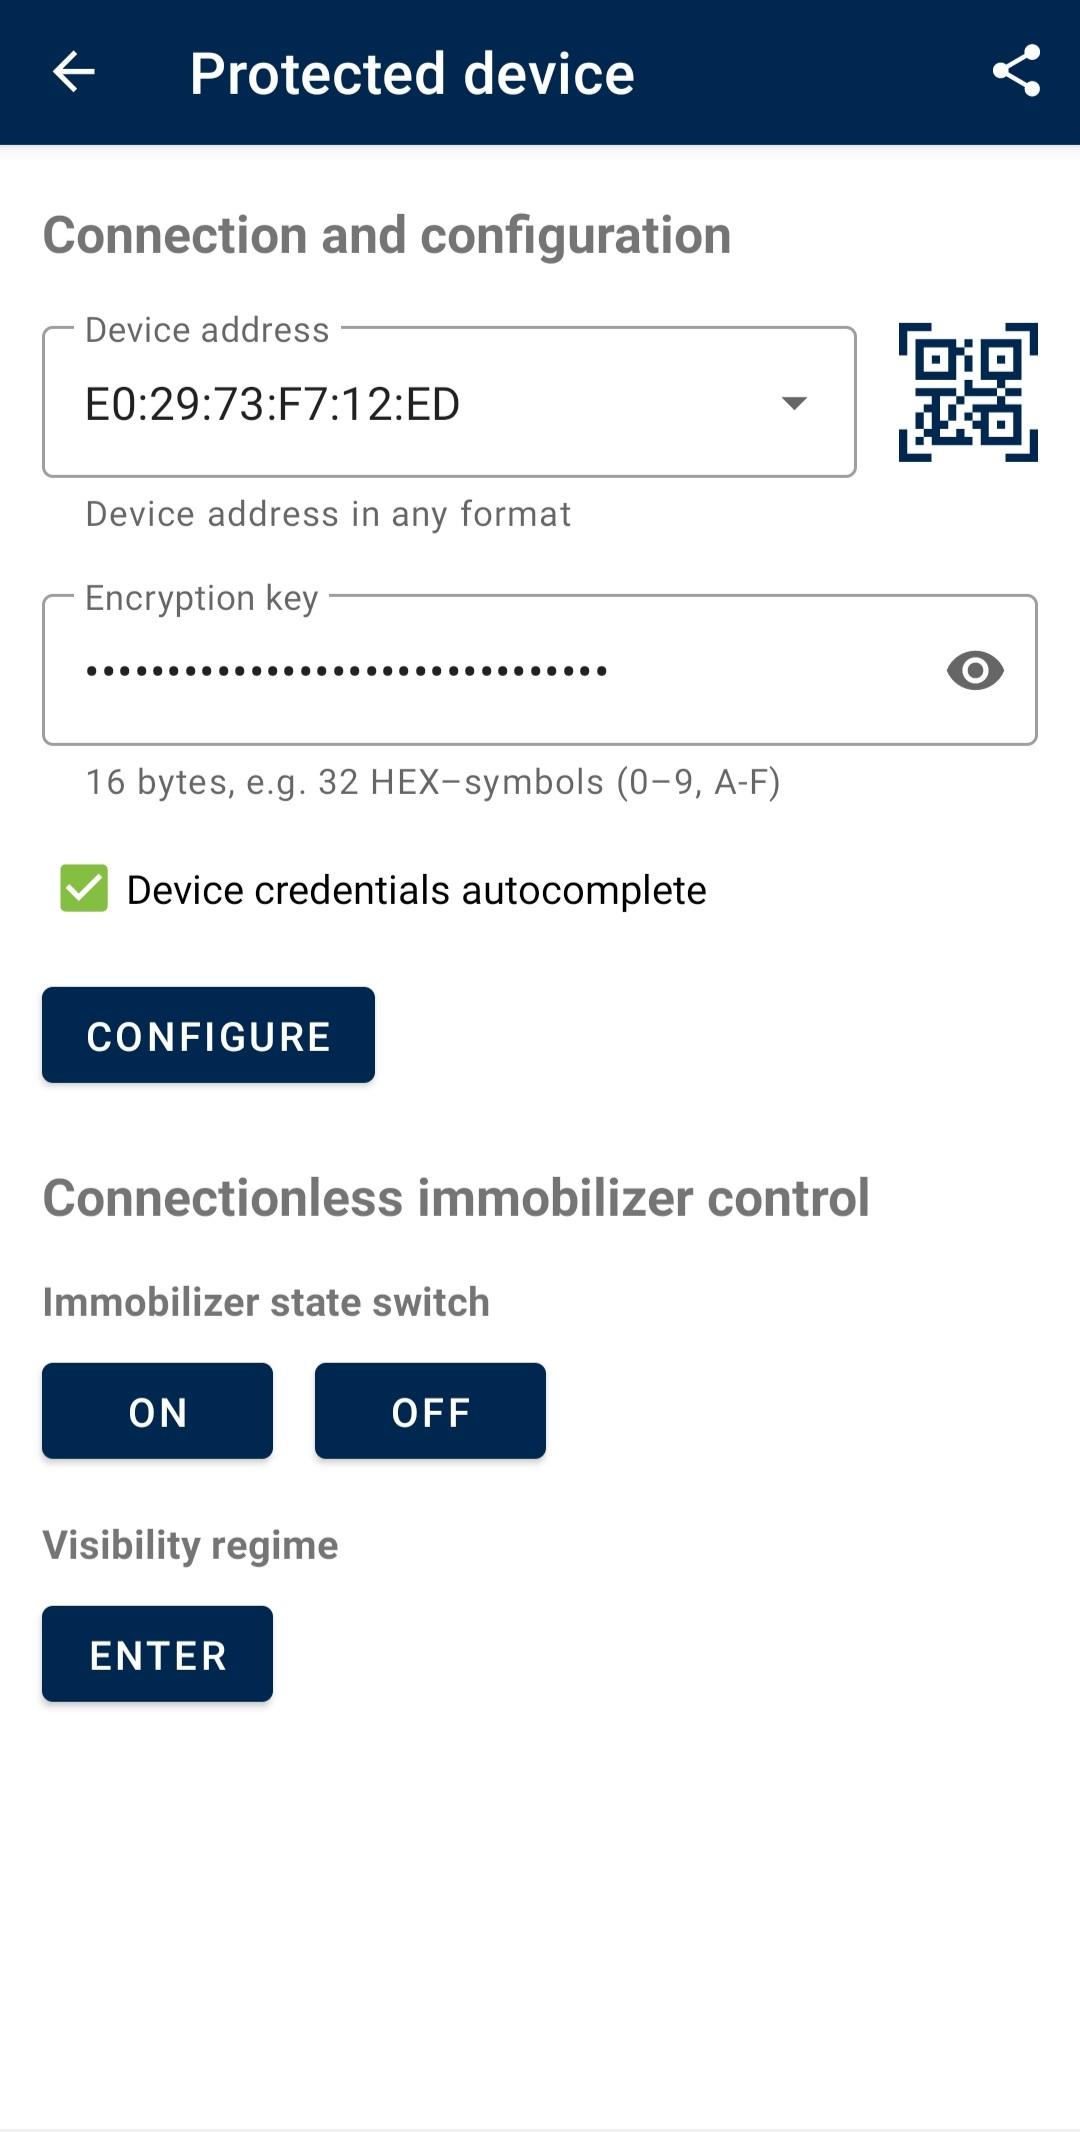Click the 'Protected device' title
Image resolution: width=1080 pixels, height=2132 pixels.
pos(412,73)
